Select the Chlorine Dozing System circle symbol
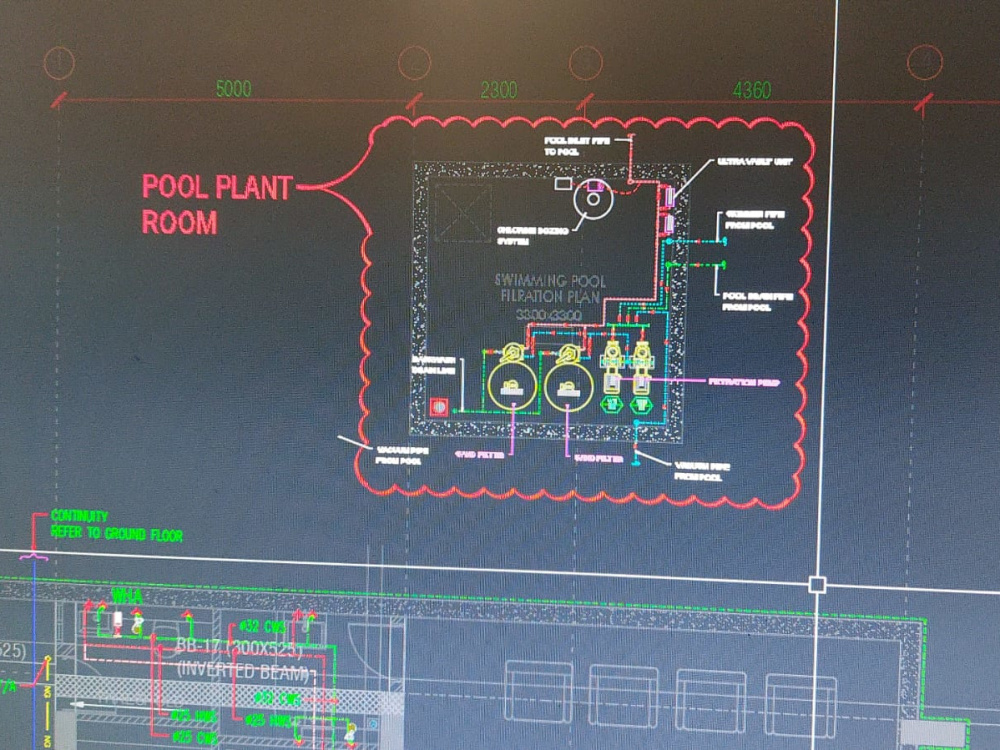This screenshot has height=750, width=1000. tap(593, 198)
